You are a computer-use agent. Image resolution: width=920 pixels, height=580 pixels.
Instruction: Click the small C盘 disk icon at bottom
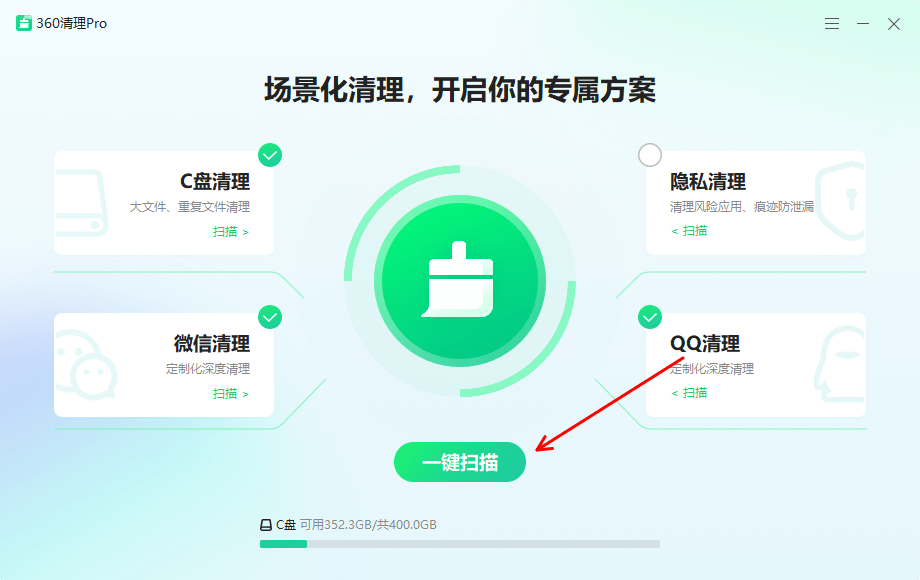pyautogui.click(x=266, y=525)
